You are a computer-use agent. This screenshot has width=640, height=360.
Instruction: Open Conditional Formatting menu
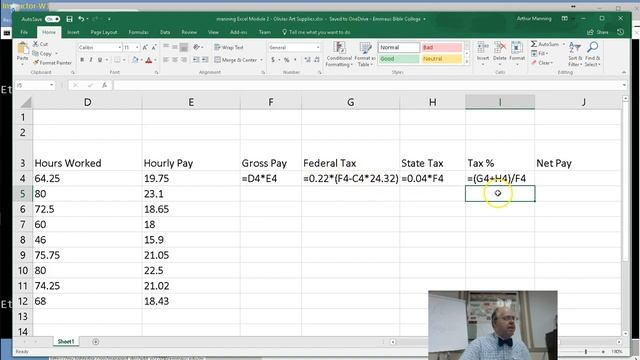pyautogui.click(x=339, y=54)
